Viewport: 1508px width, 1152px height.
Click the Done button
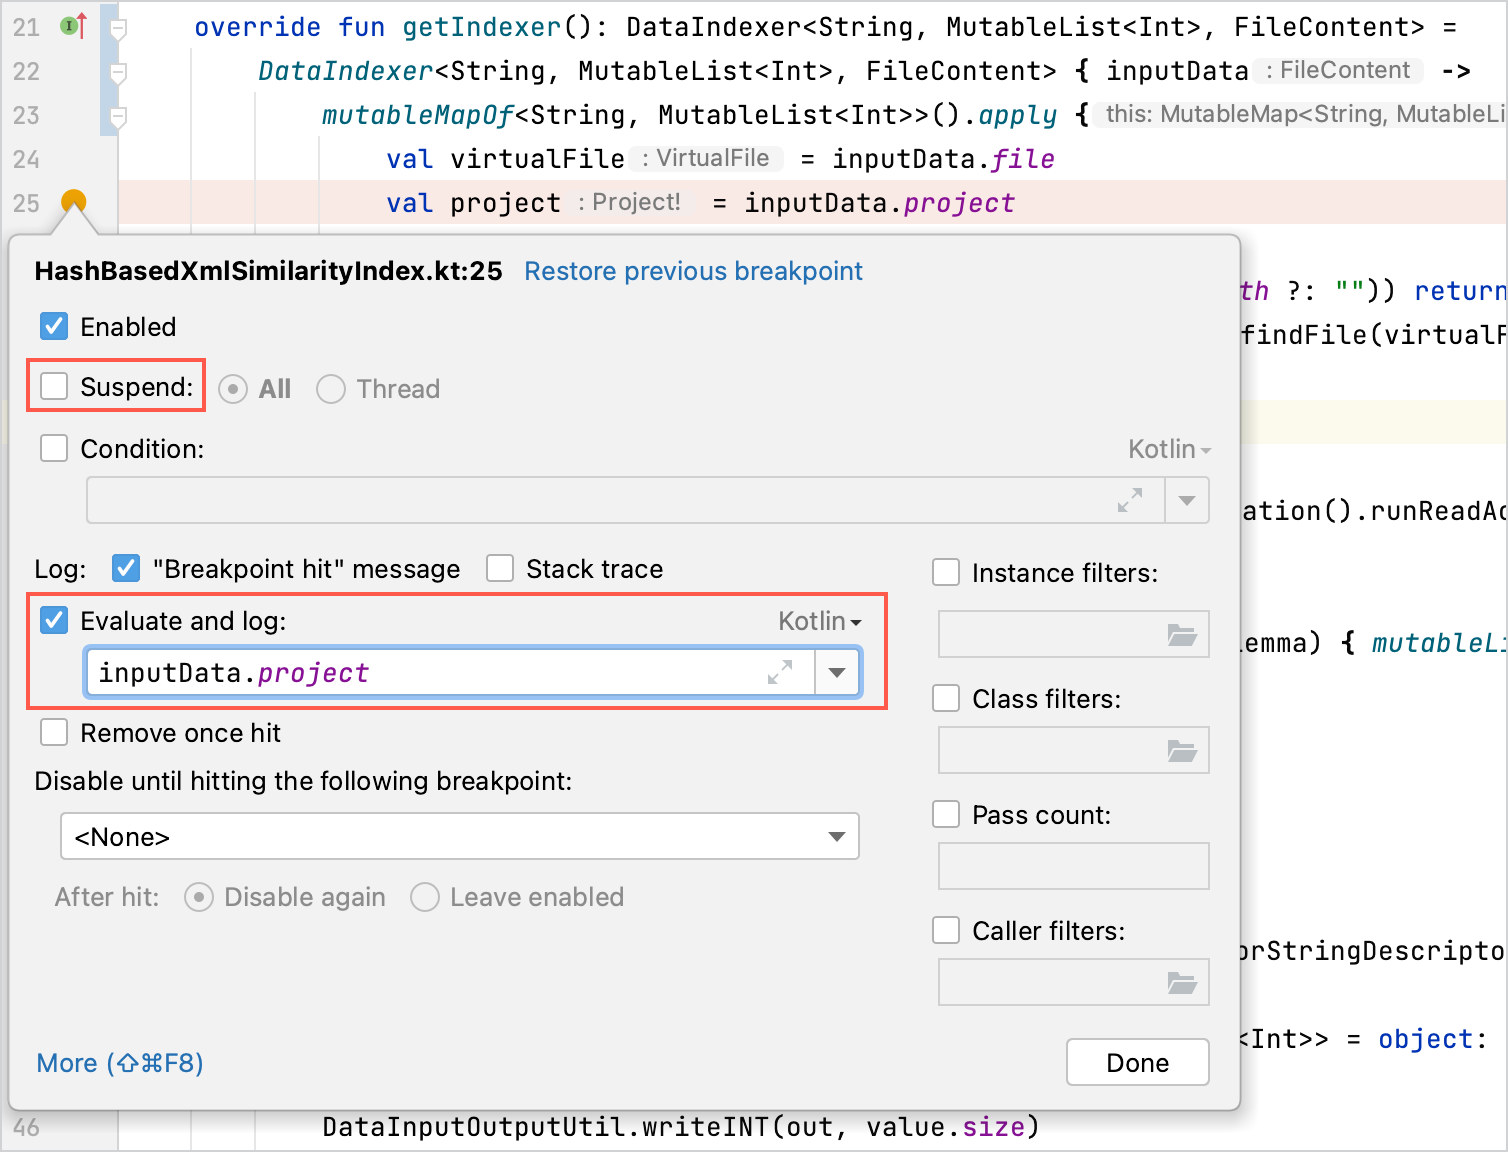1137,1062
